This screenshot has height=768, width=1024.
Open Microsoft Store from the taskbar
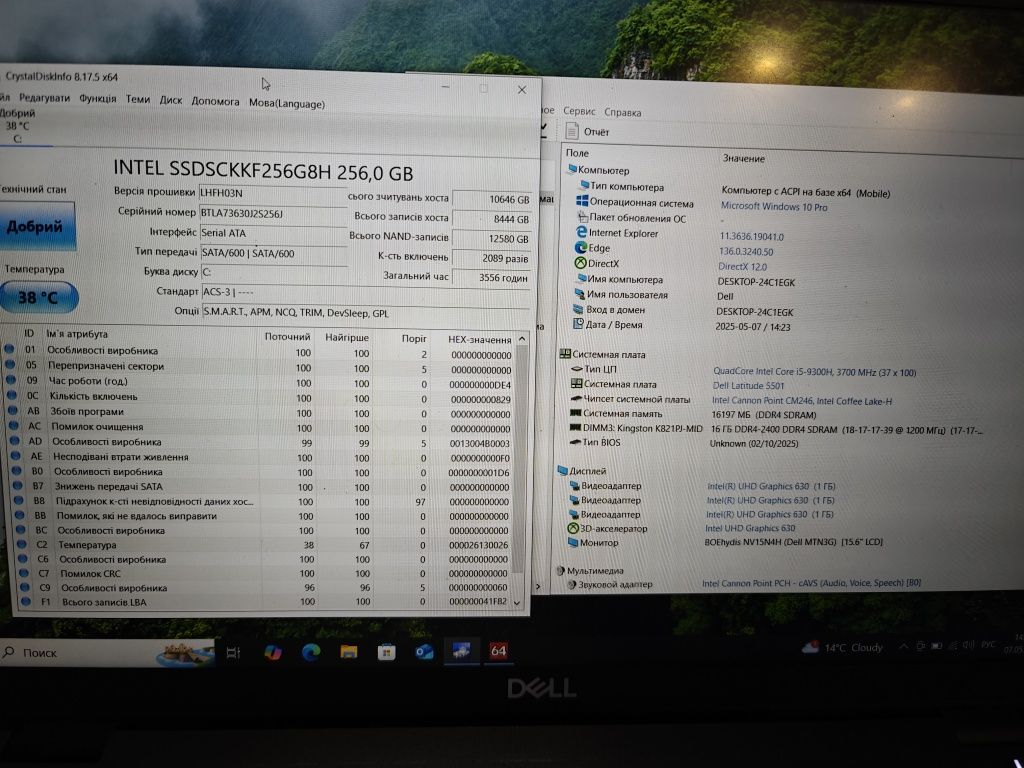click(x=387, y=652)
